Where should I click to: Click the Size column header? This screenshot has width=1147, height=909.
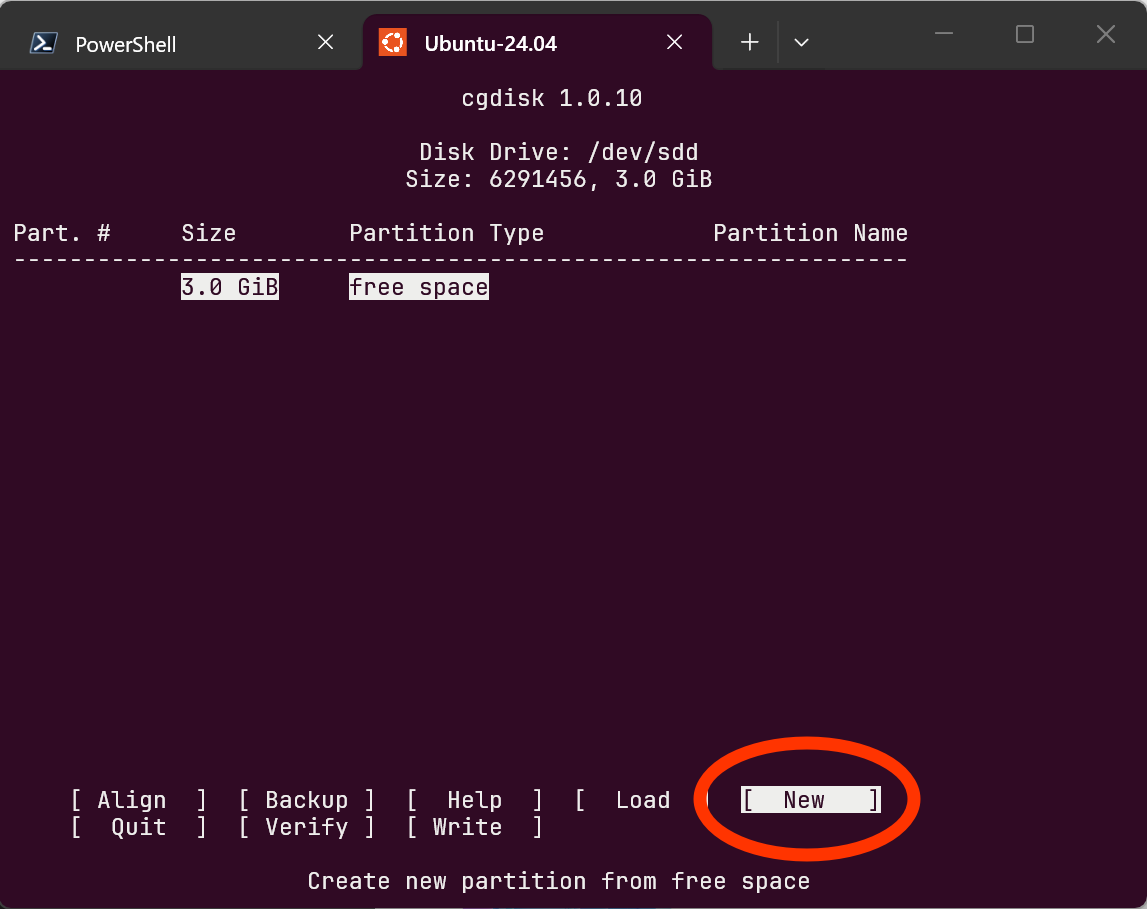208,233
